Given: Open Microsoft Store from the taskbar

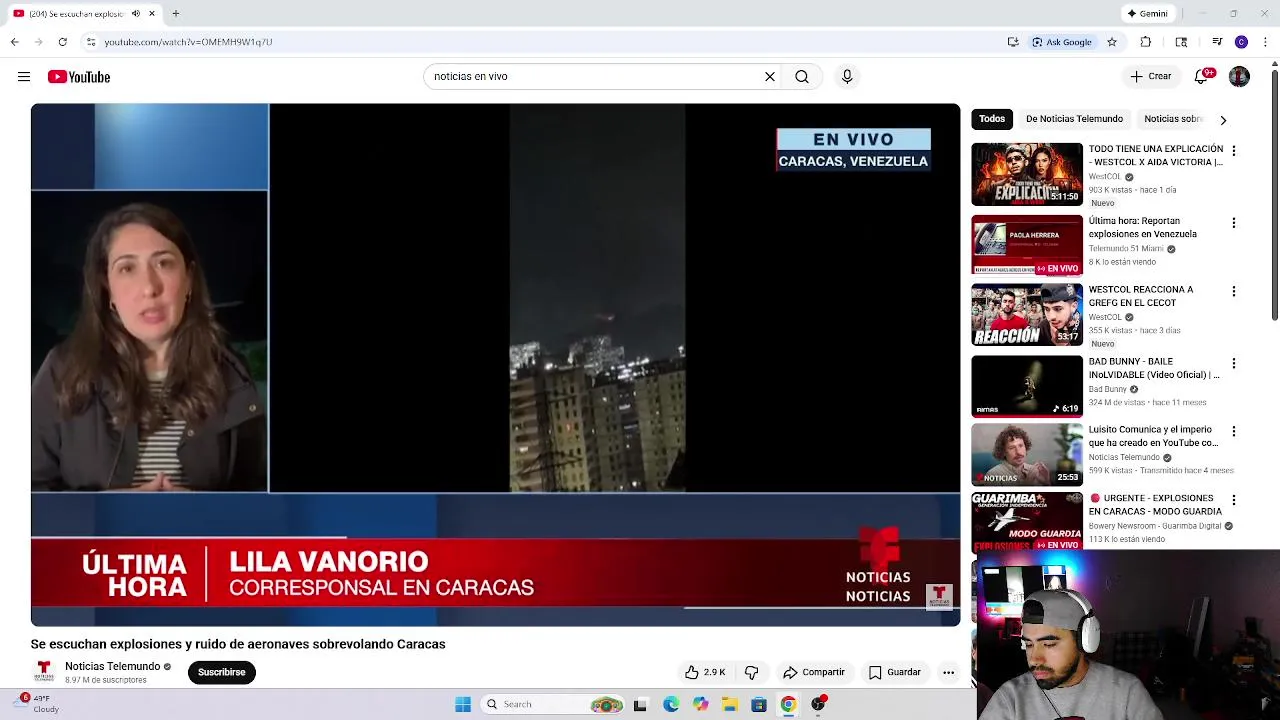Looking at the screenshot, I should (x=759, y=705).
